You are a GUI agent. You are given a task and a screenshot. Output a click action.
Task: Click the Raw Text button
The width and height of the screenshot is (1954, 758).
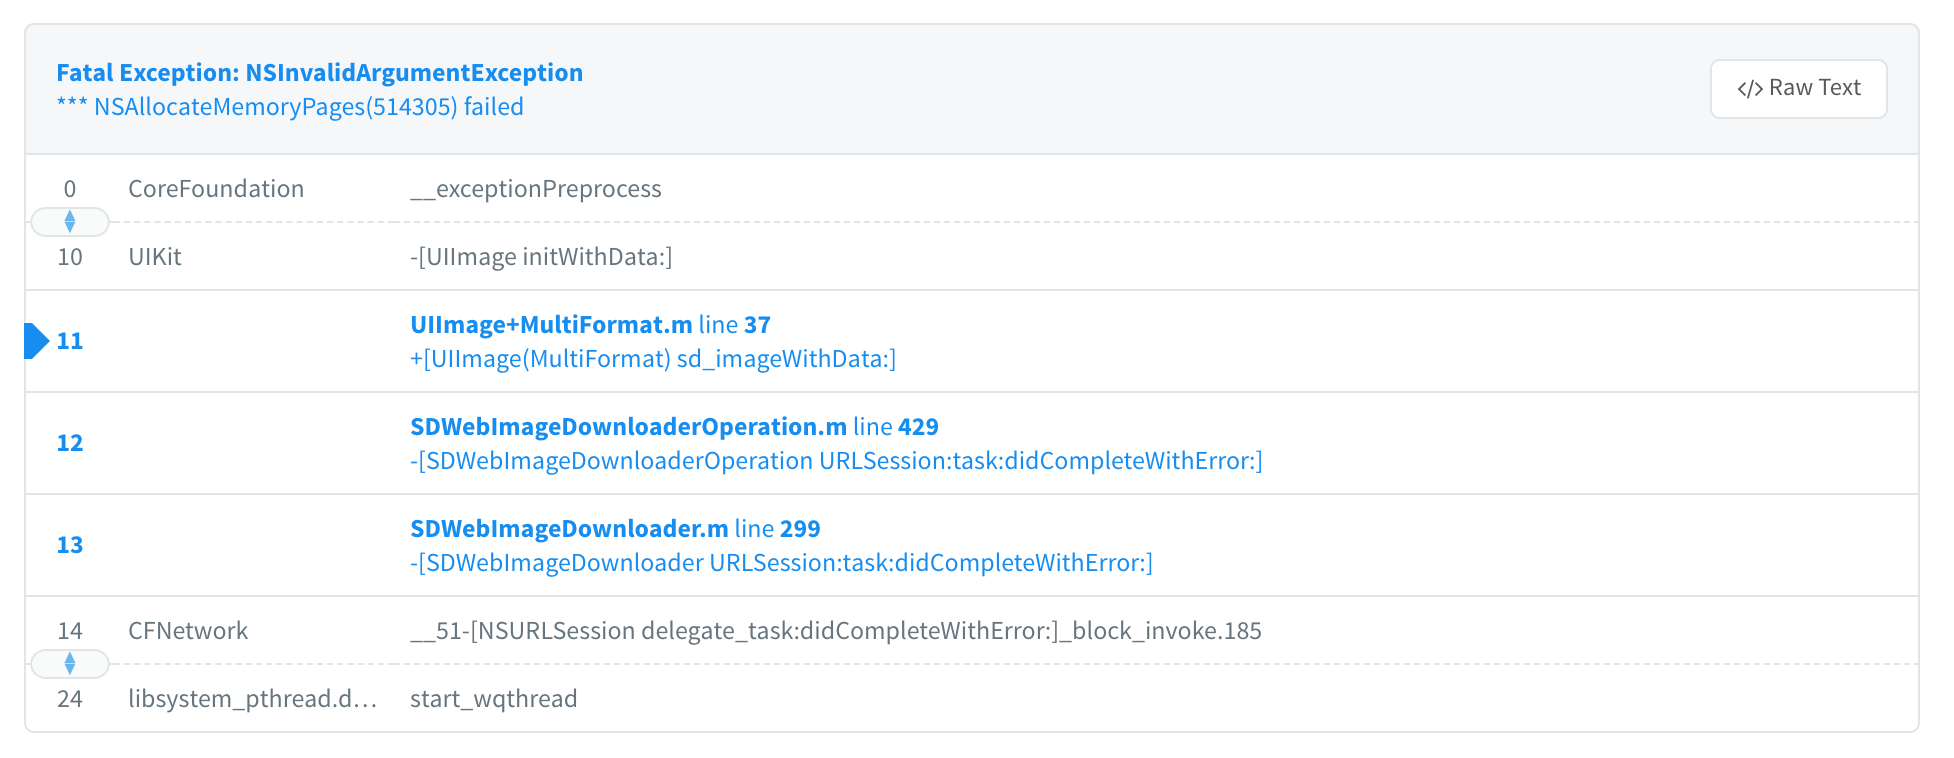coord(1798,88)
